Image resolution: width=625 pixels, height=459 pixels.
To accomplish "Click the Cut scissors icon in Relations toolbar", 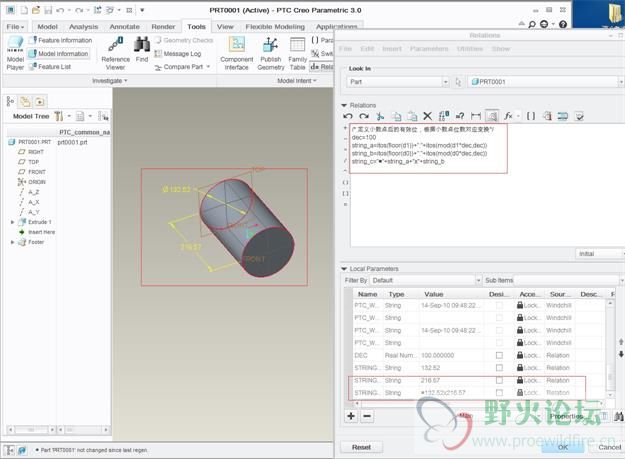I will (380, 116).
